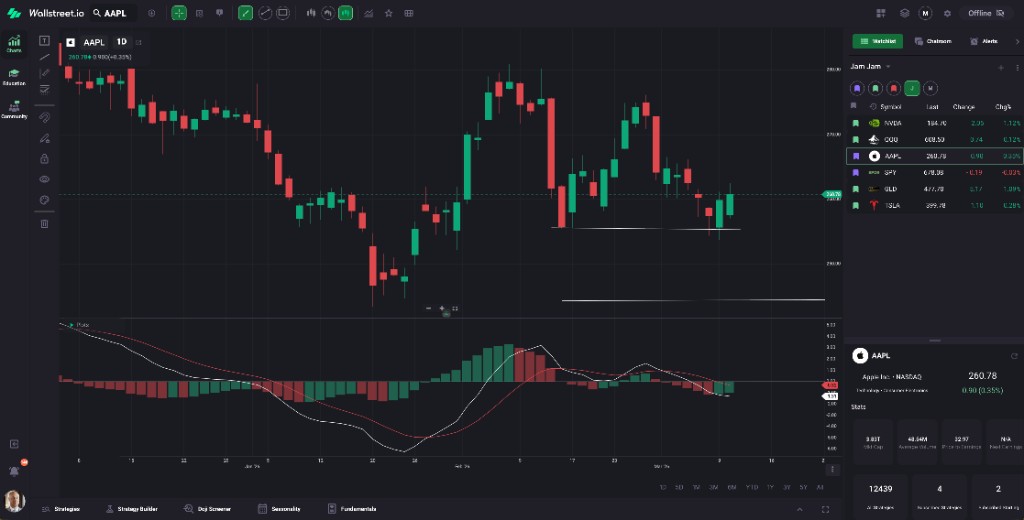The width and height of the screenshot is (1024, 520).
Task: Open the Strategies bottom tab
Action: click(61, 509)
